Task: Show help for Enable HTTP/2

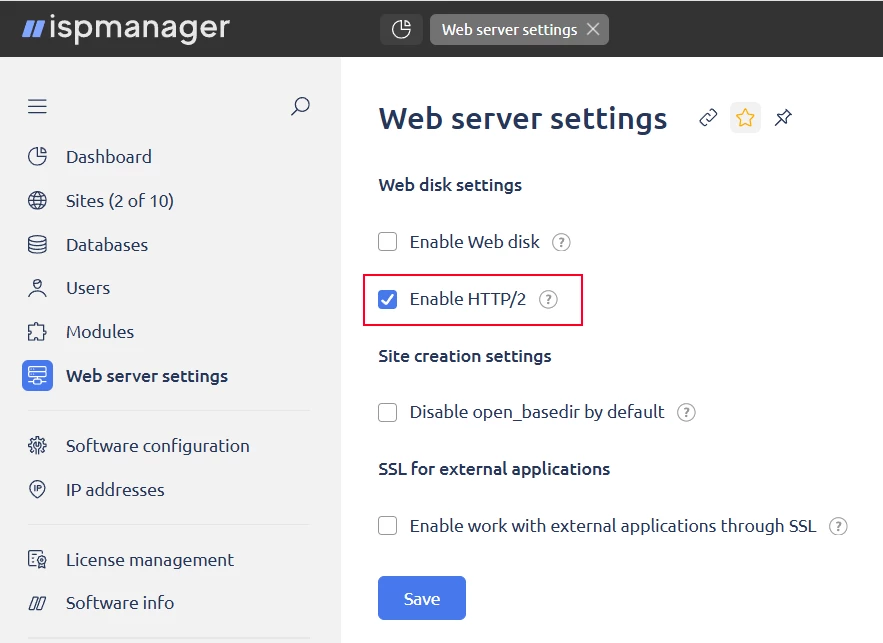Action: pyautogui.click(x=548, y=299)
